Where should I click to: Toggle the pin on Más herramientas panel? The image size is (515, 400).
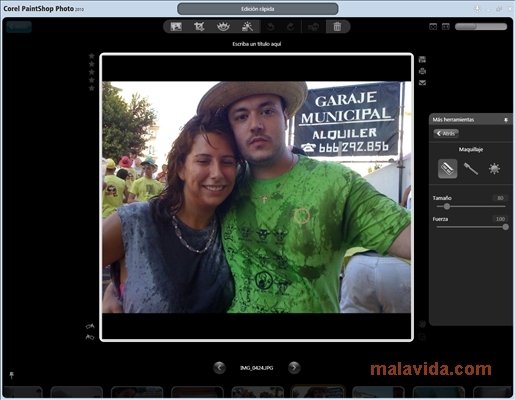[506, 120]
